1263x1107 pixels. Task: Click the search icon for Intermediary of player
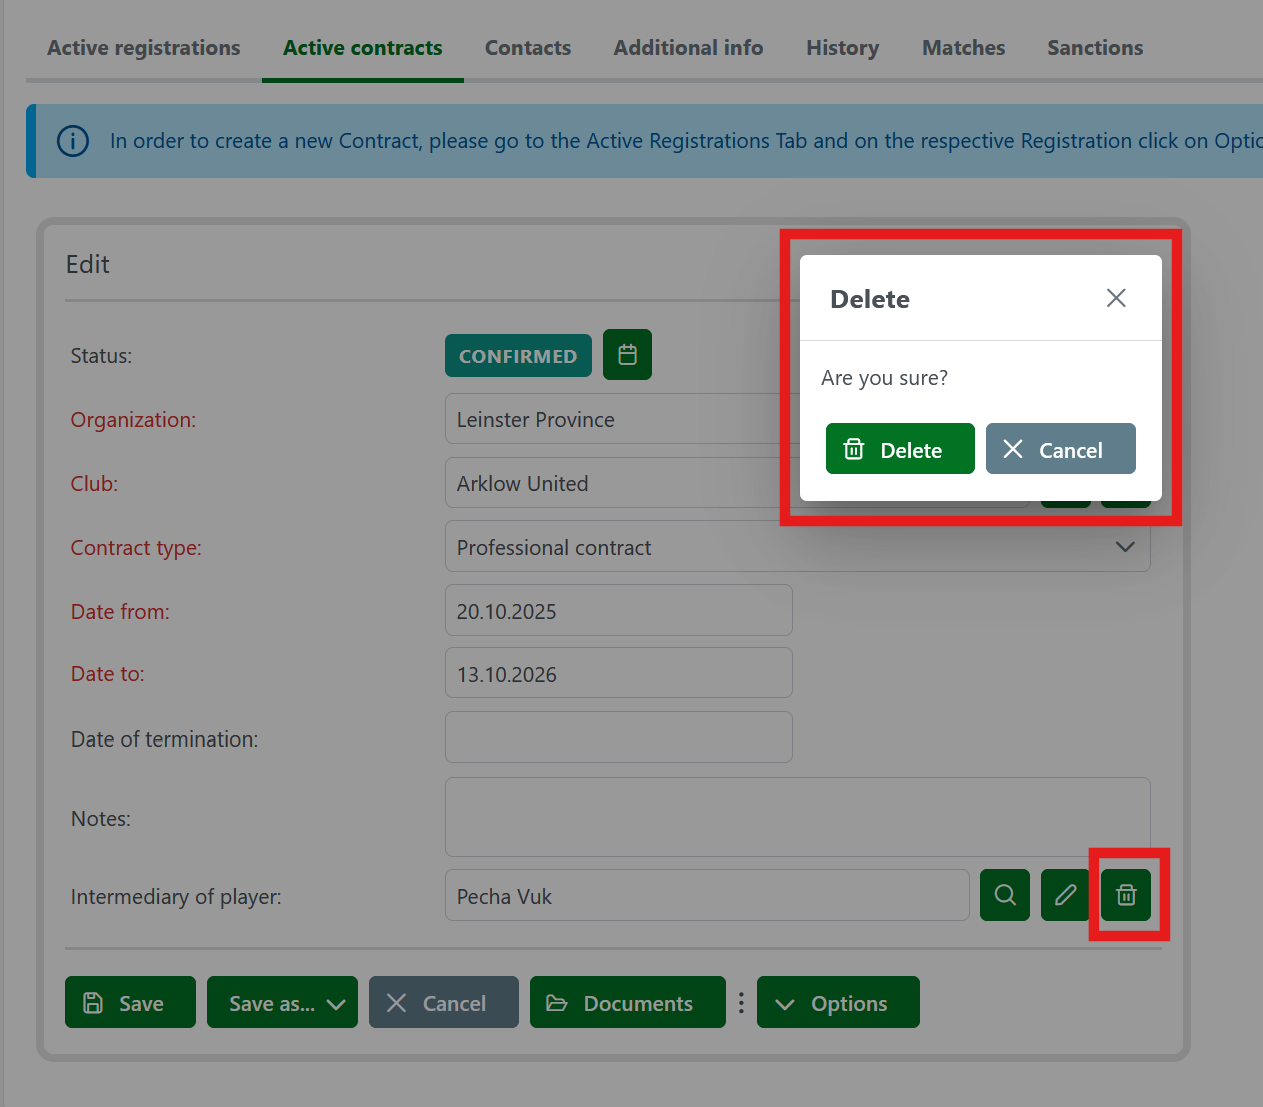(x=1005, y=895)
